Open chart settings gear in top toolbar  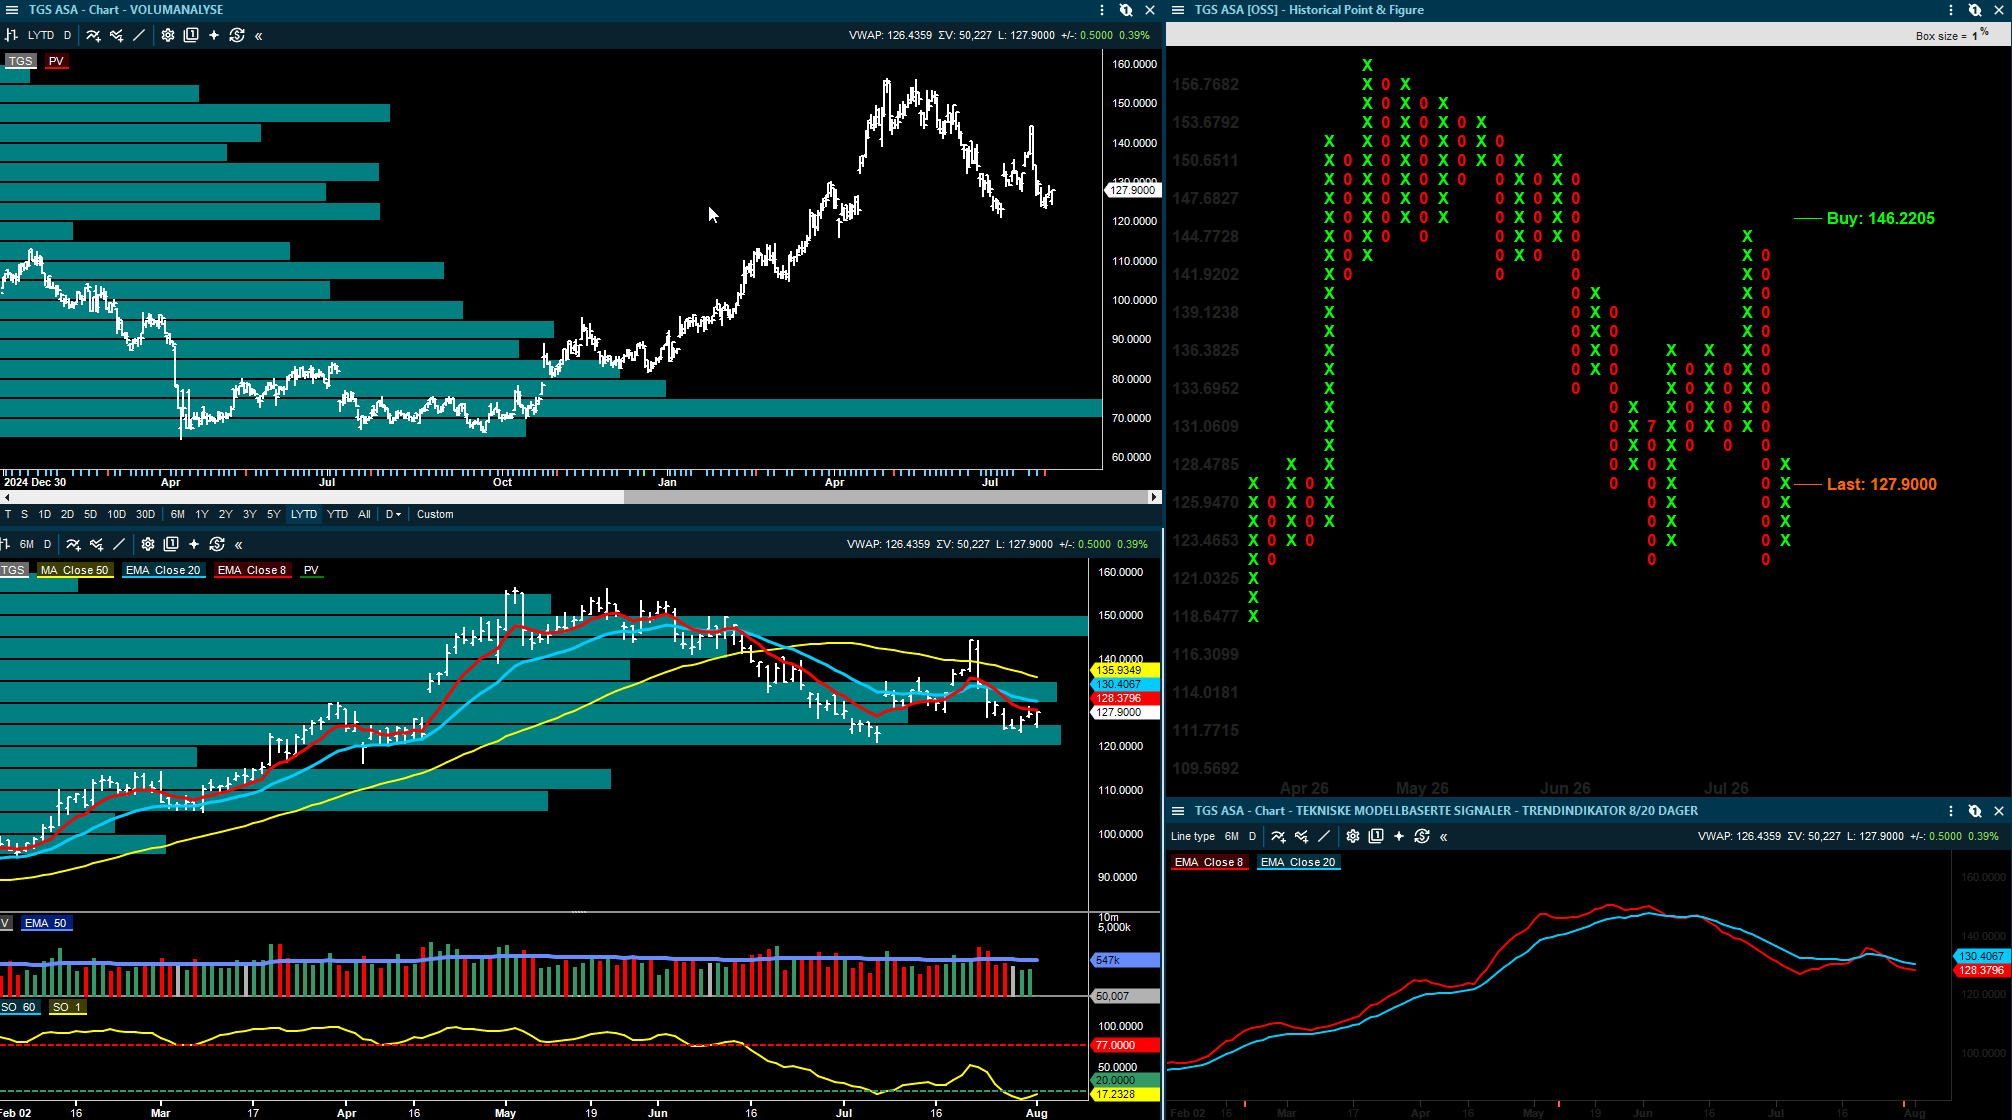point(168,35)
